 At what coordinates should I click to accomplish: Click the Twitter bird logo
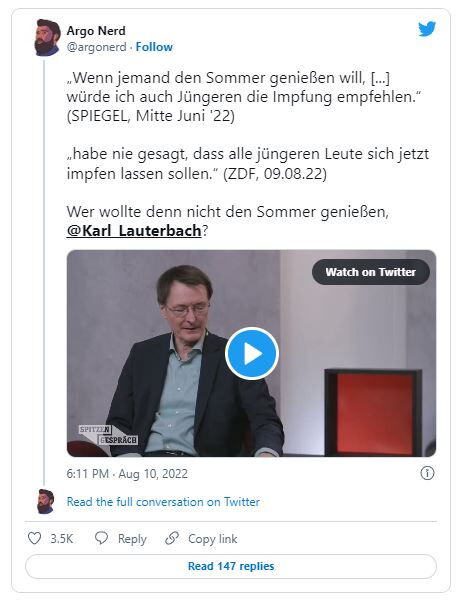click(x=427, y=29)
